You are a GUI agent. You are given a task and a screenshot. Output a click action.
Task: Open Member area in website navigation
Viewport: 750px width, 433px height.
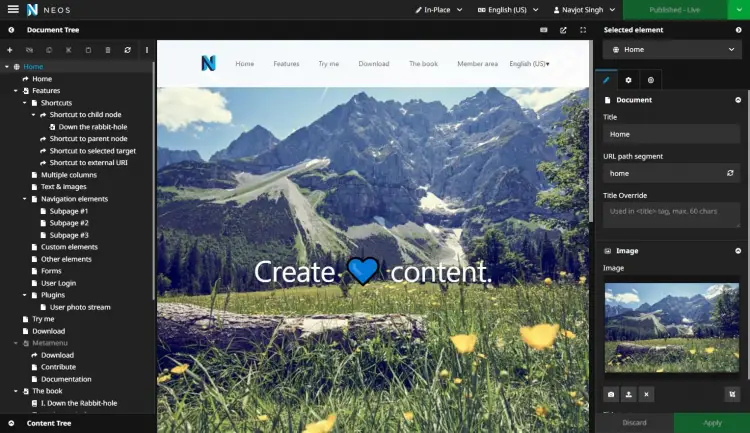[477, 64]
